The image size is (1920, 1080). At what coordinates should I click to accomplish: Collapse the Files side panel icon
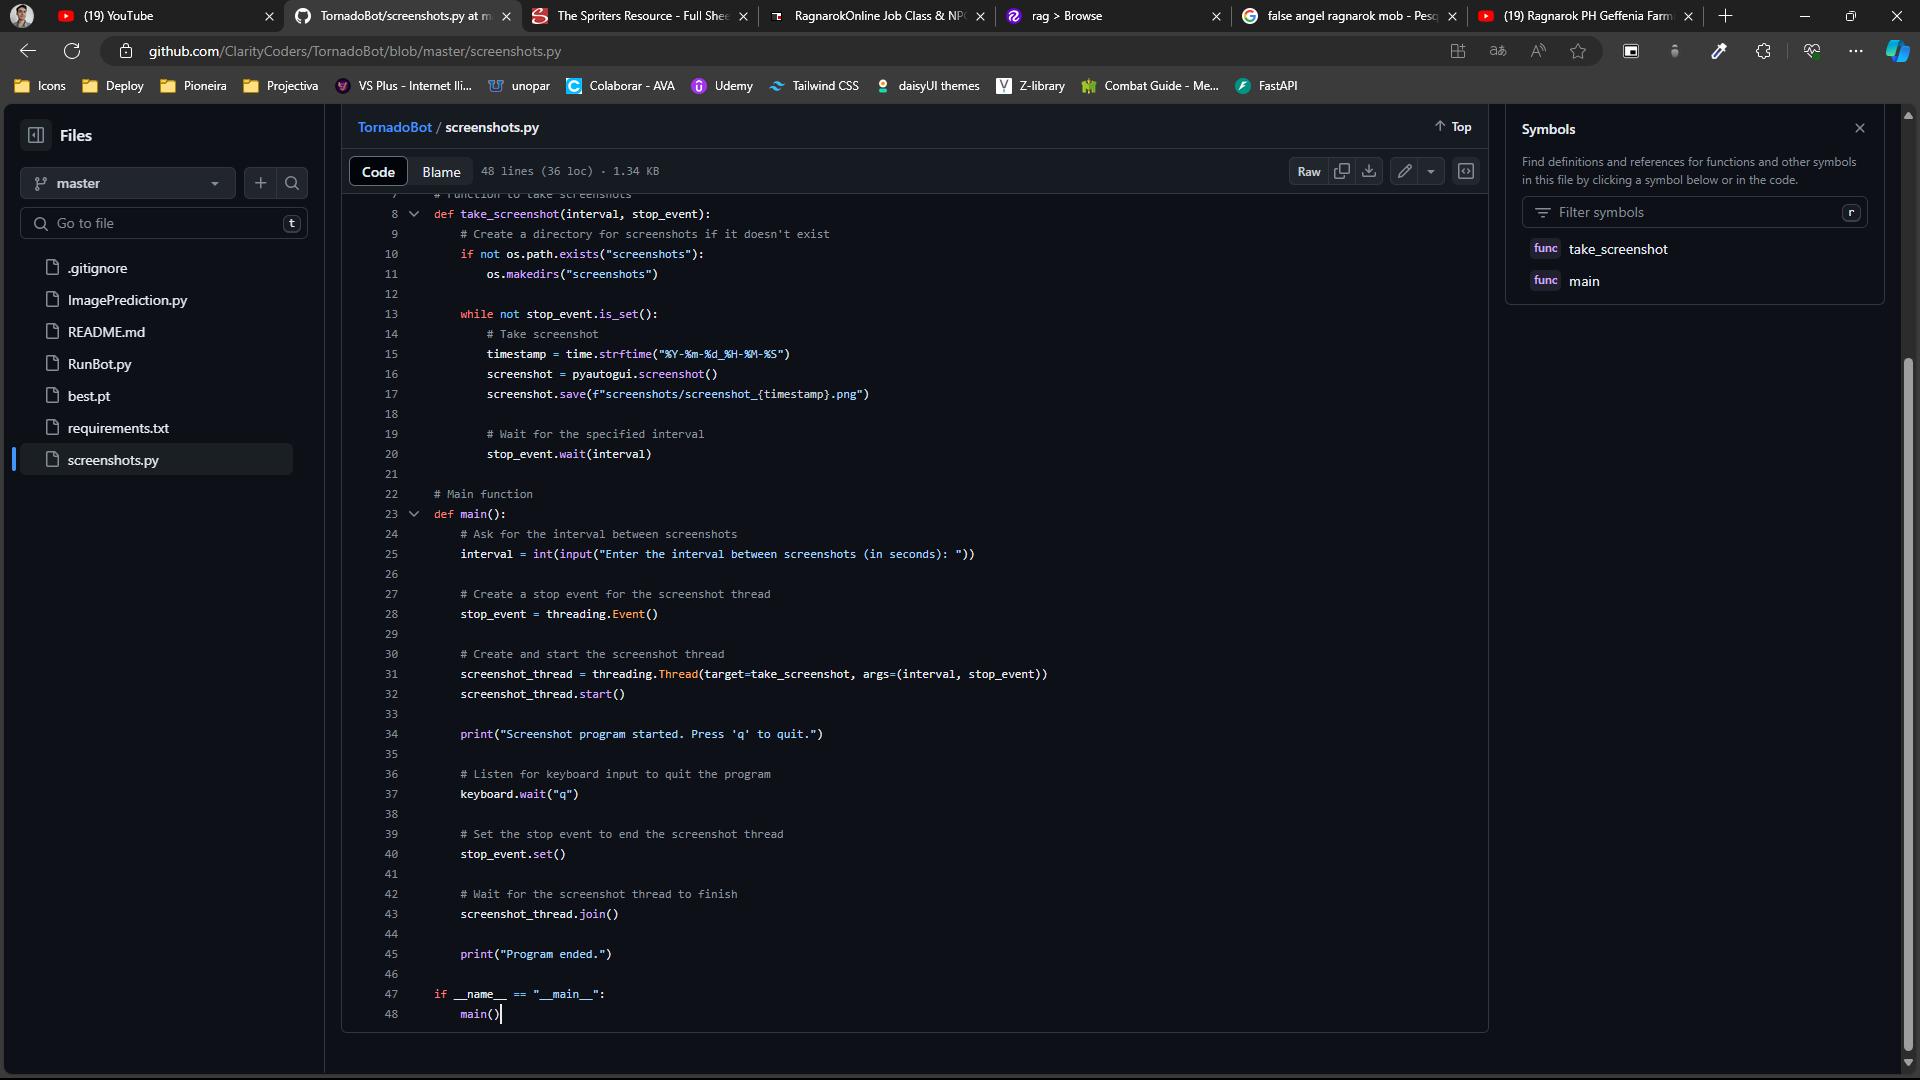(x=36, y=135)
